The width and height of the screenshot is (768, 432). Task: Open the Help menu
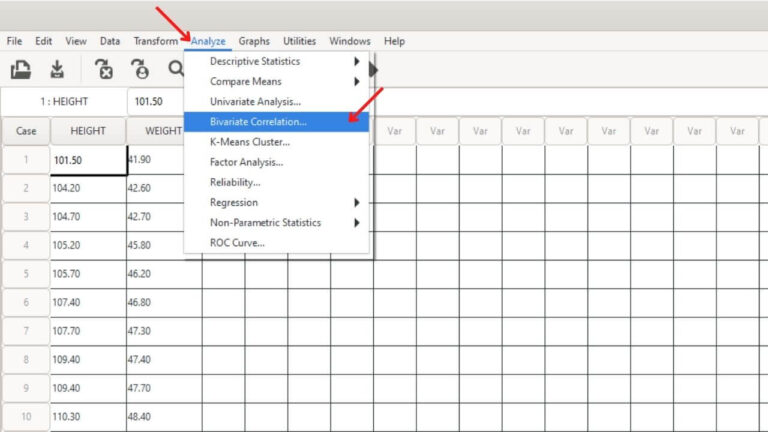[x=394, y=41]
